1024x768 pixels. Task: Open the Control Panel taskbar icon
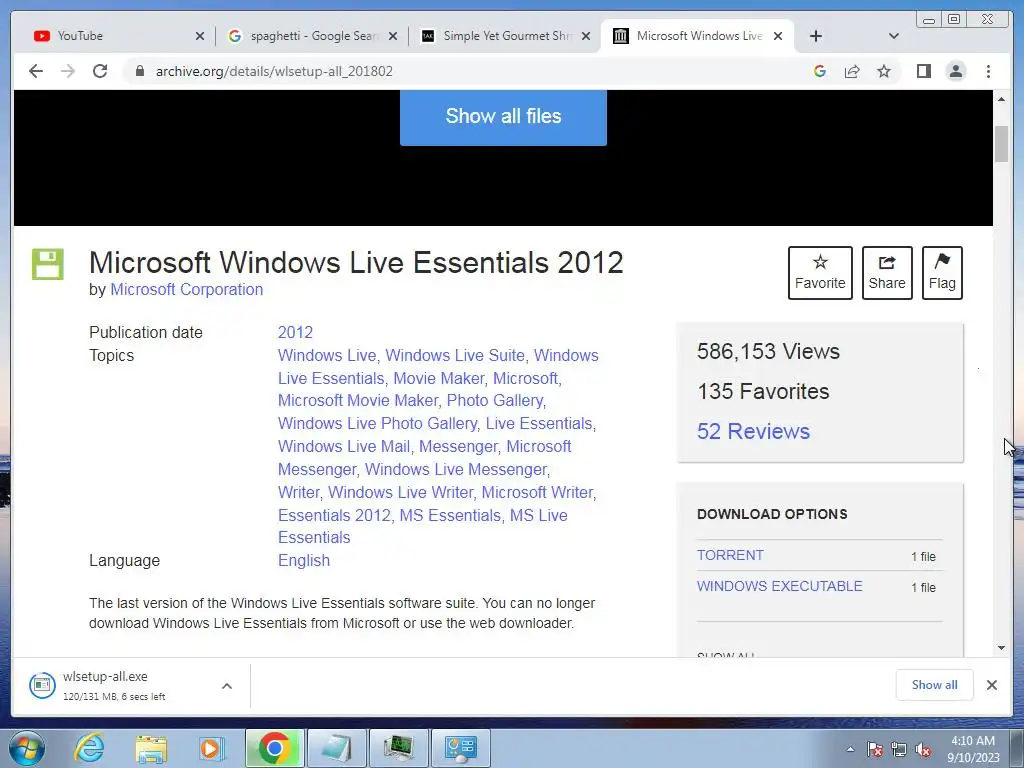461,748
